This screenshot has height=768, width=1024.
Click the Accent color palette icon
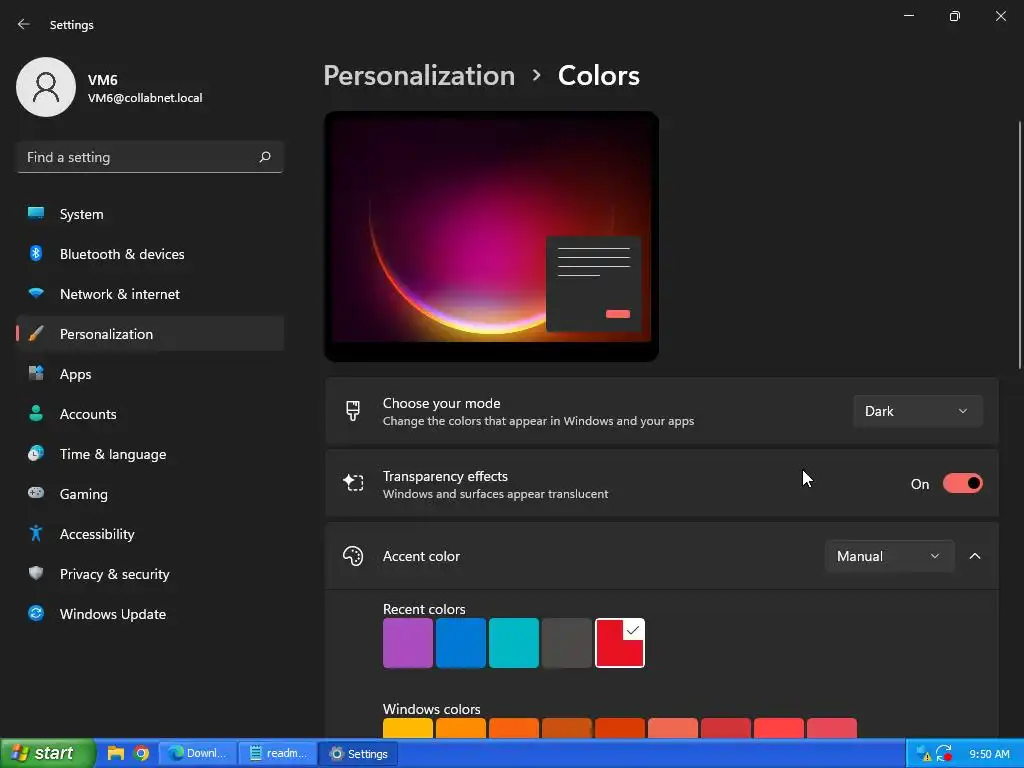tap(353, 556)
